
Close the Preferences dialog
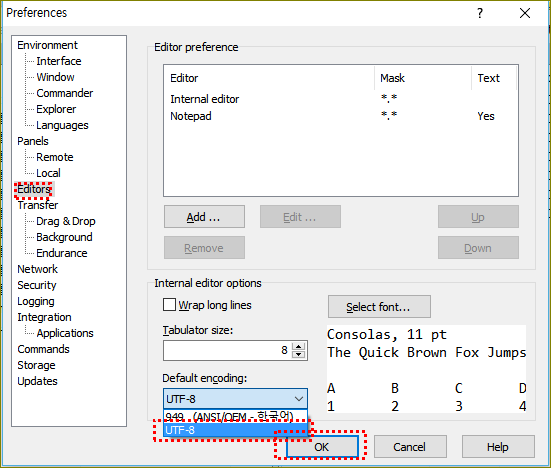click(x=525, y=13)
